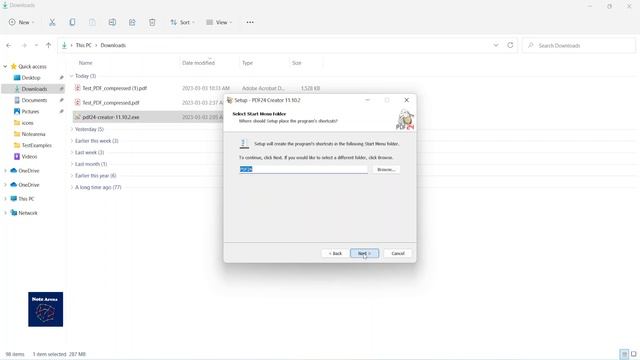Screen dimensions: 640x360
Task: Go back with the Explorer back arrow
Action: click(x=9, y=45)
